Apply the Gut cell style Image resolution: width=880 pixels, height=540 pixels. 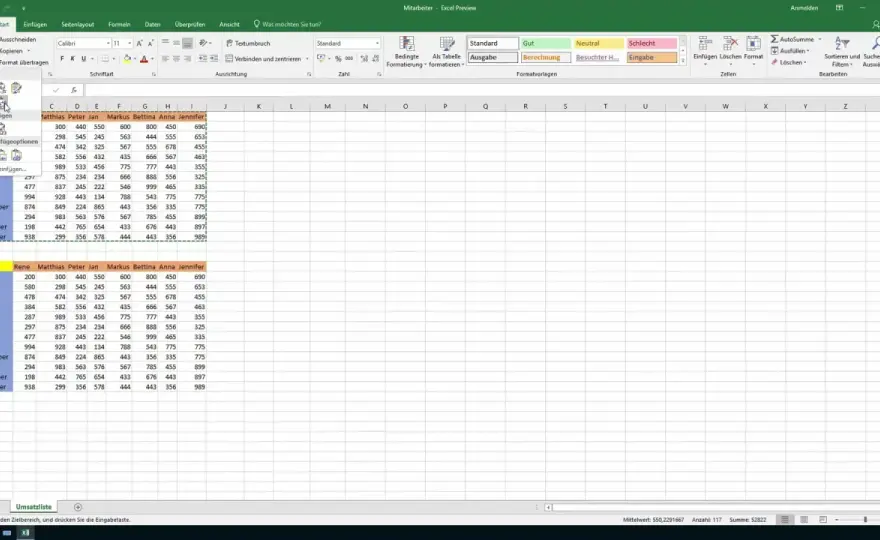[546, 43]
